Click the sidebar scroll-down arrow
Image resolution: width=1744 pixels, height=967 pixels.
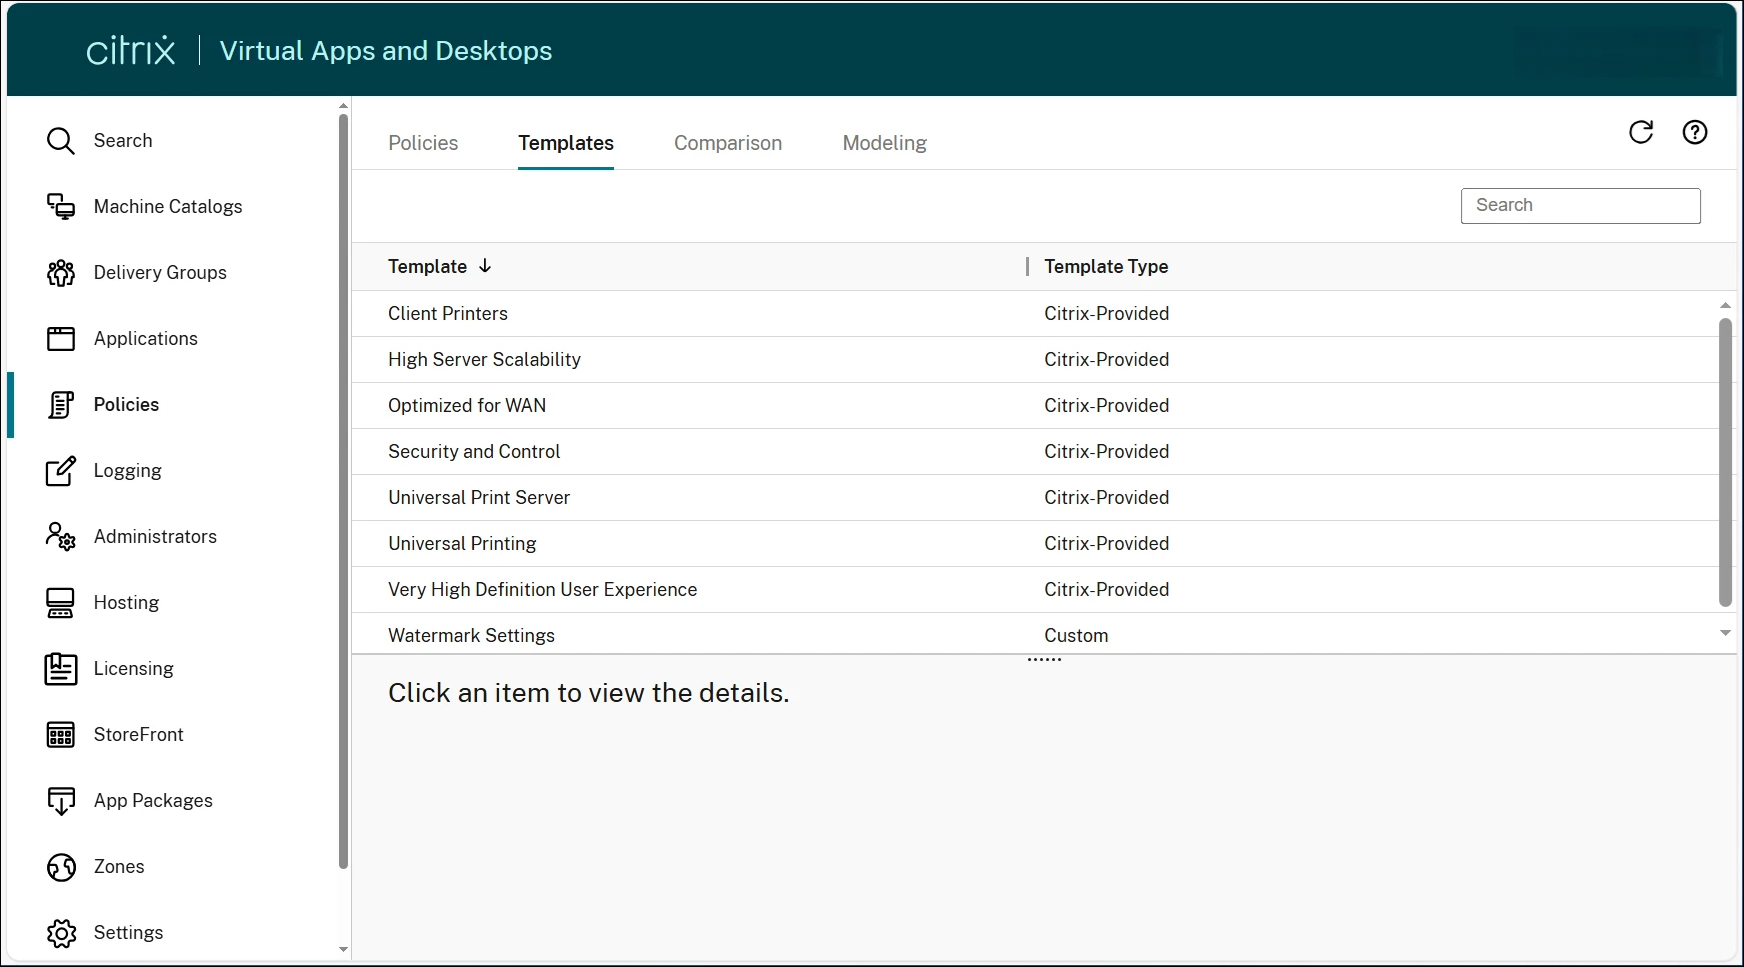click(x=343, y=950)
